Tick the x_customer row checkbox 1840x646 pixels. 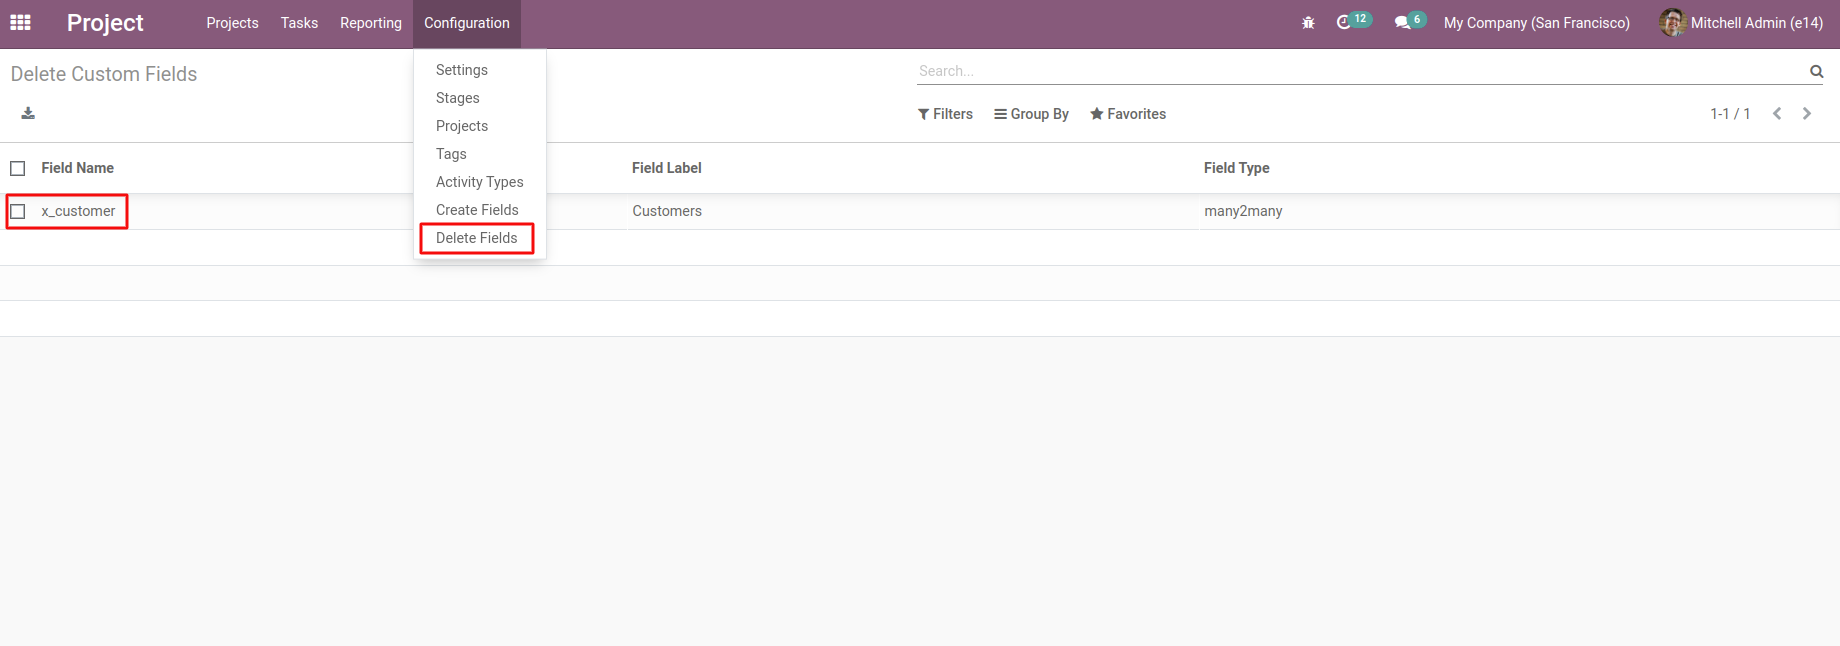[18, 211]
